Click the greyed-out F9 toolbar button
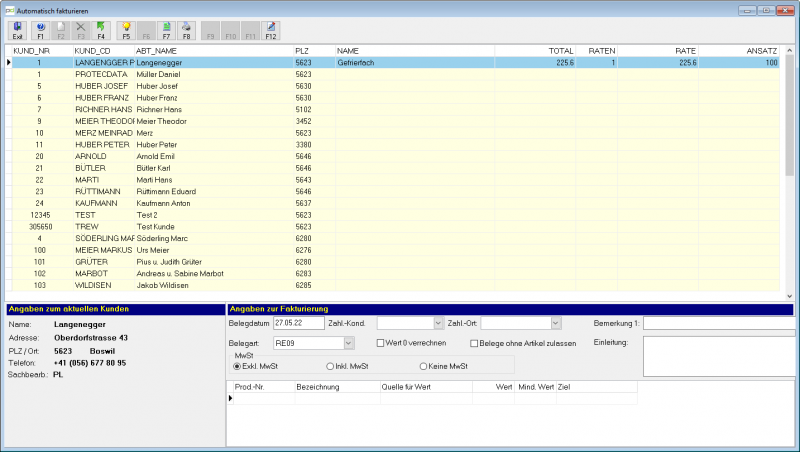The image size is (800, 452). coord(210,31)
